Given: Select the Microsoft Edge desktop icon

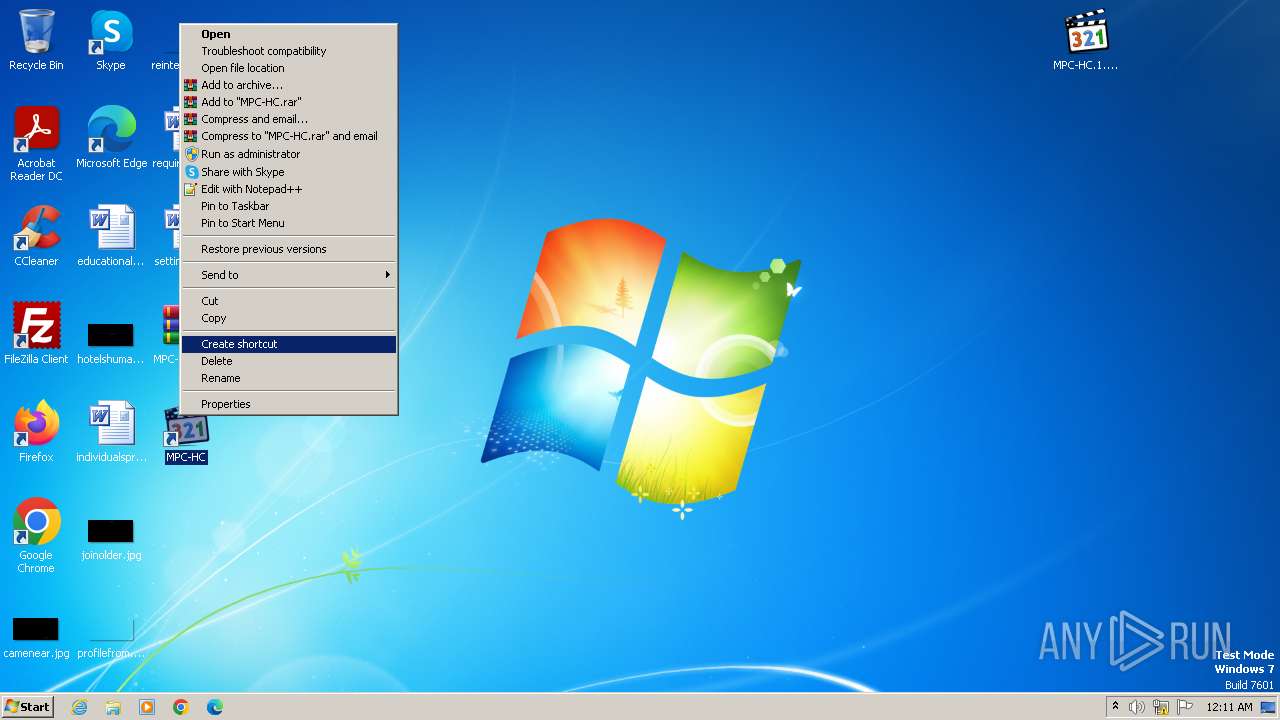Looking at the screenshot, I should (x=111, y=137).
